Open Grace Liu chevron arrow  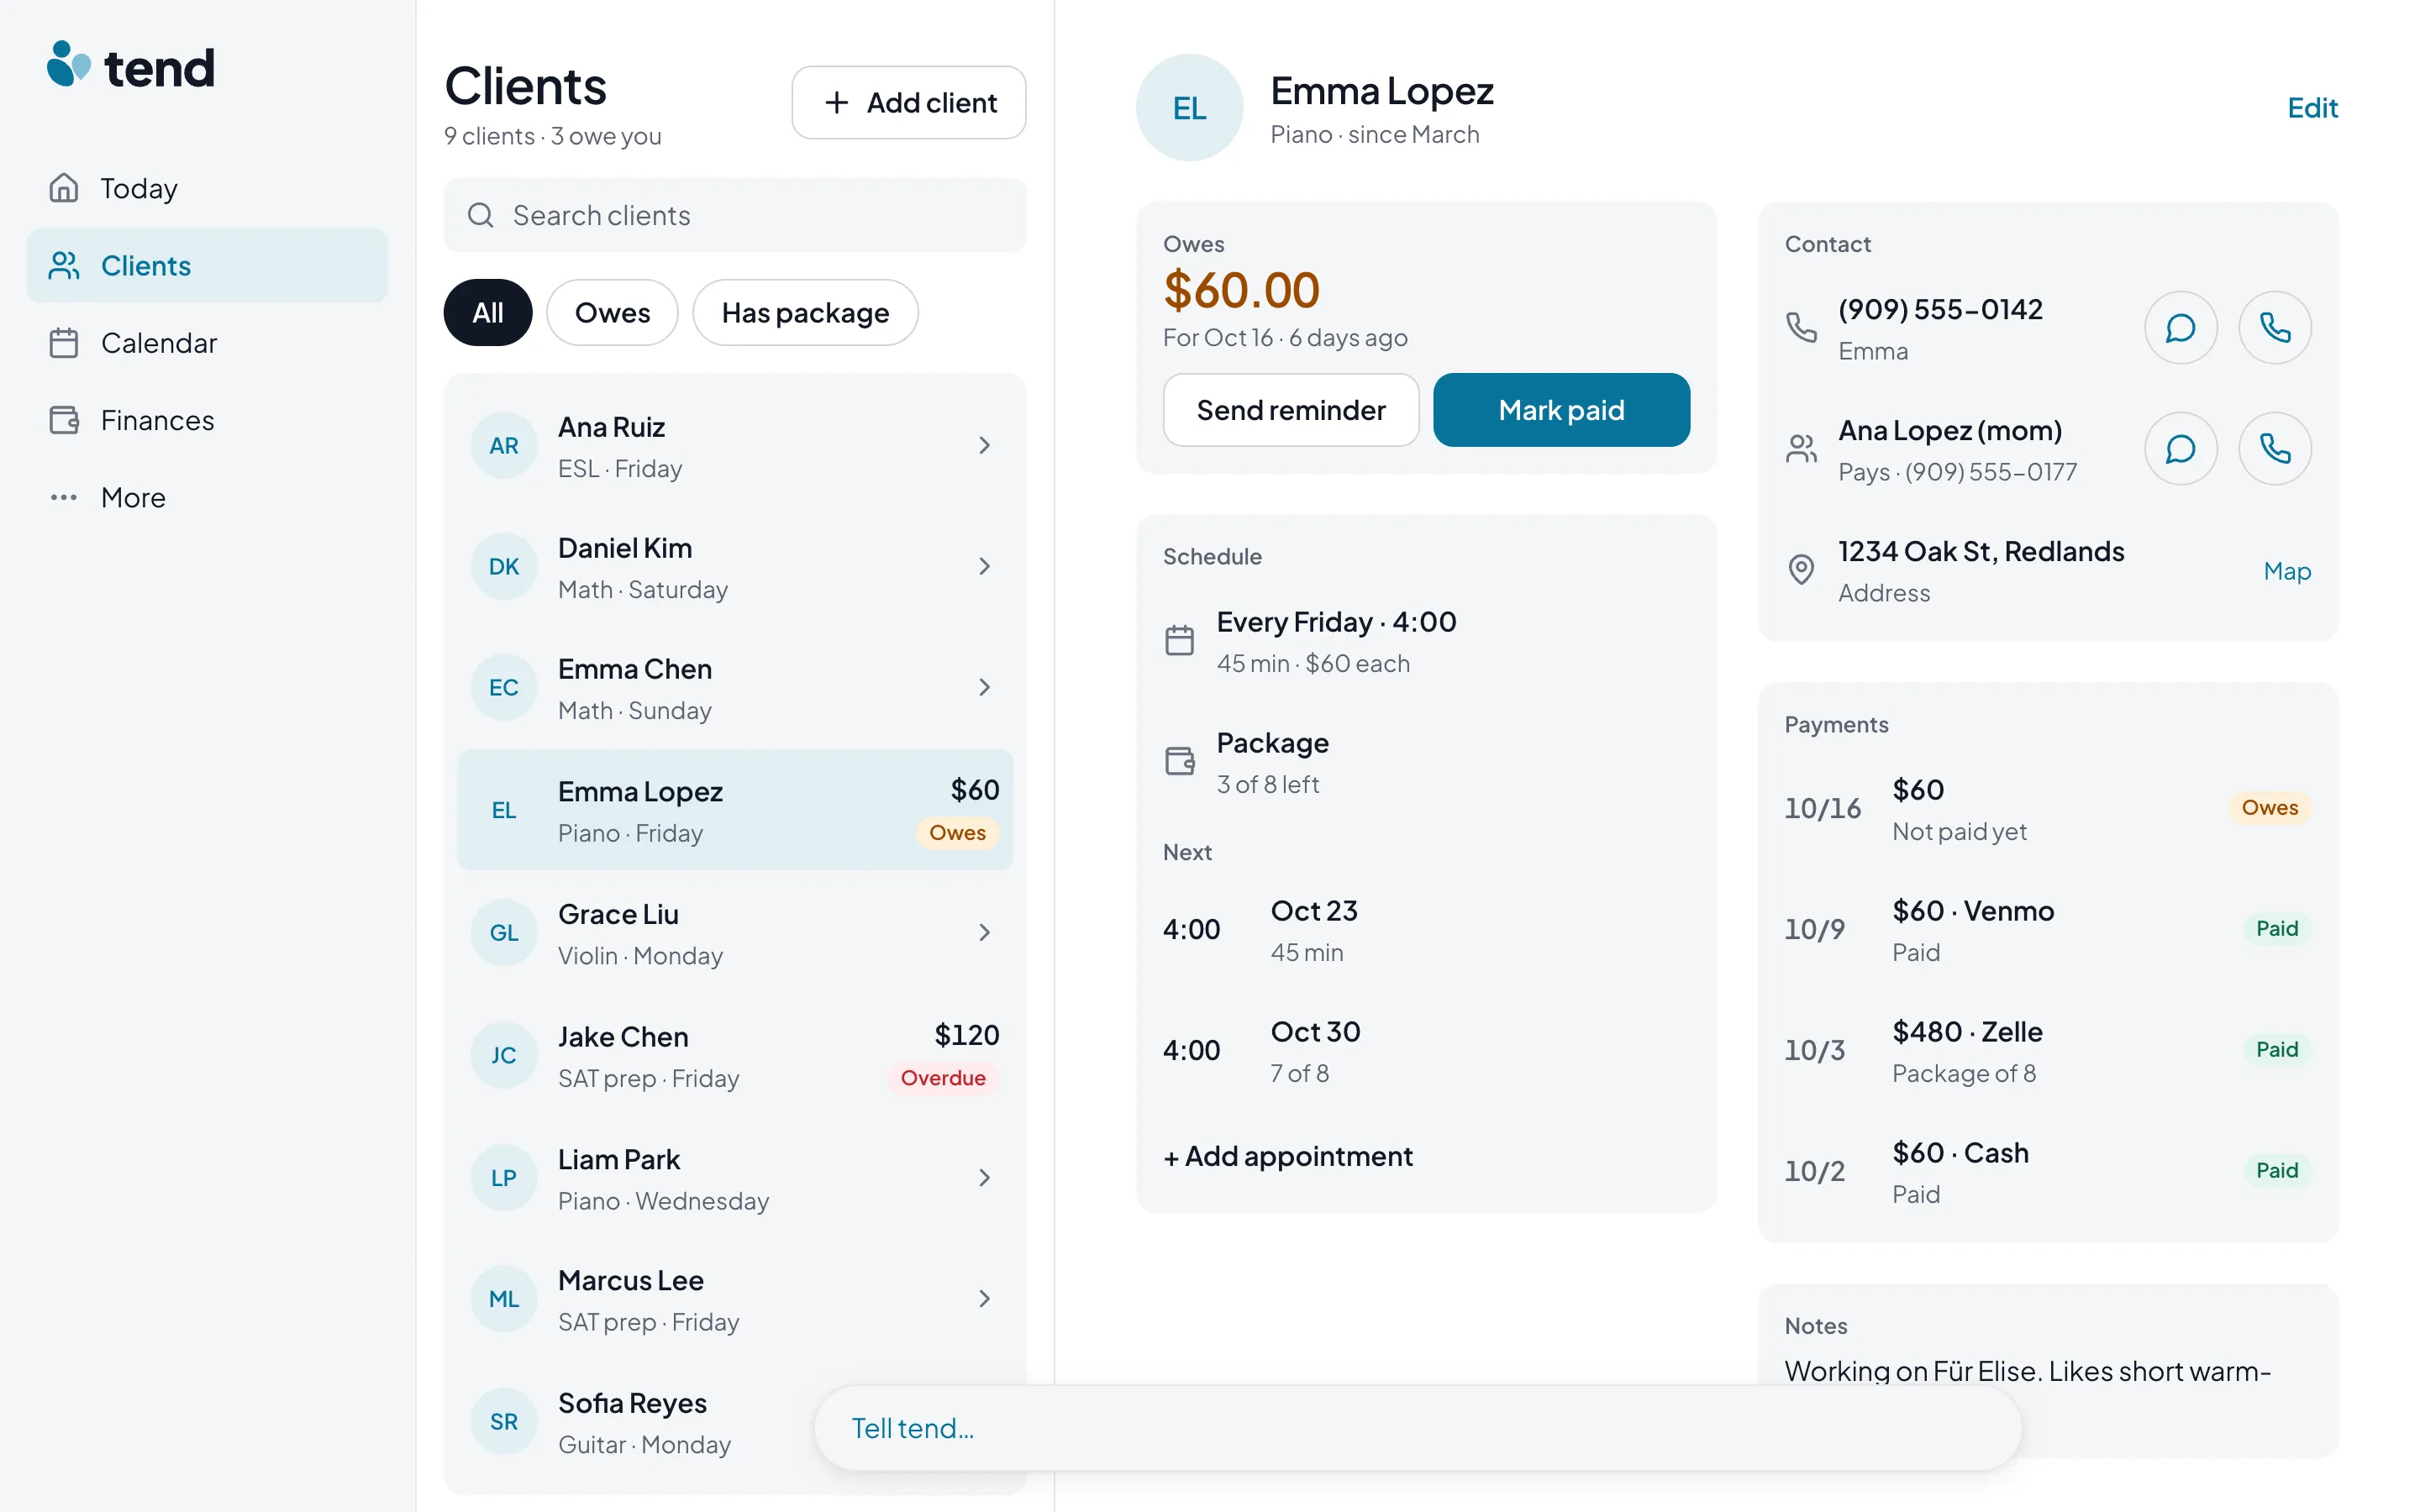[x=985, y=933]
